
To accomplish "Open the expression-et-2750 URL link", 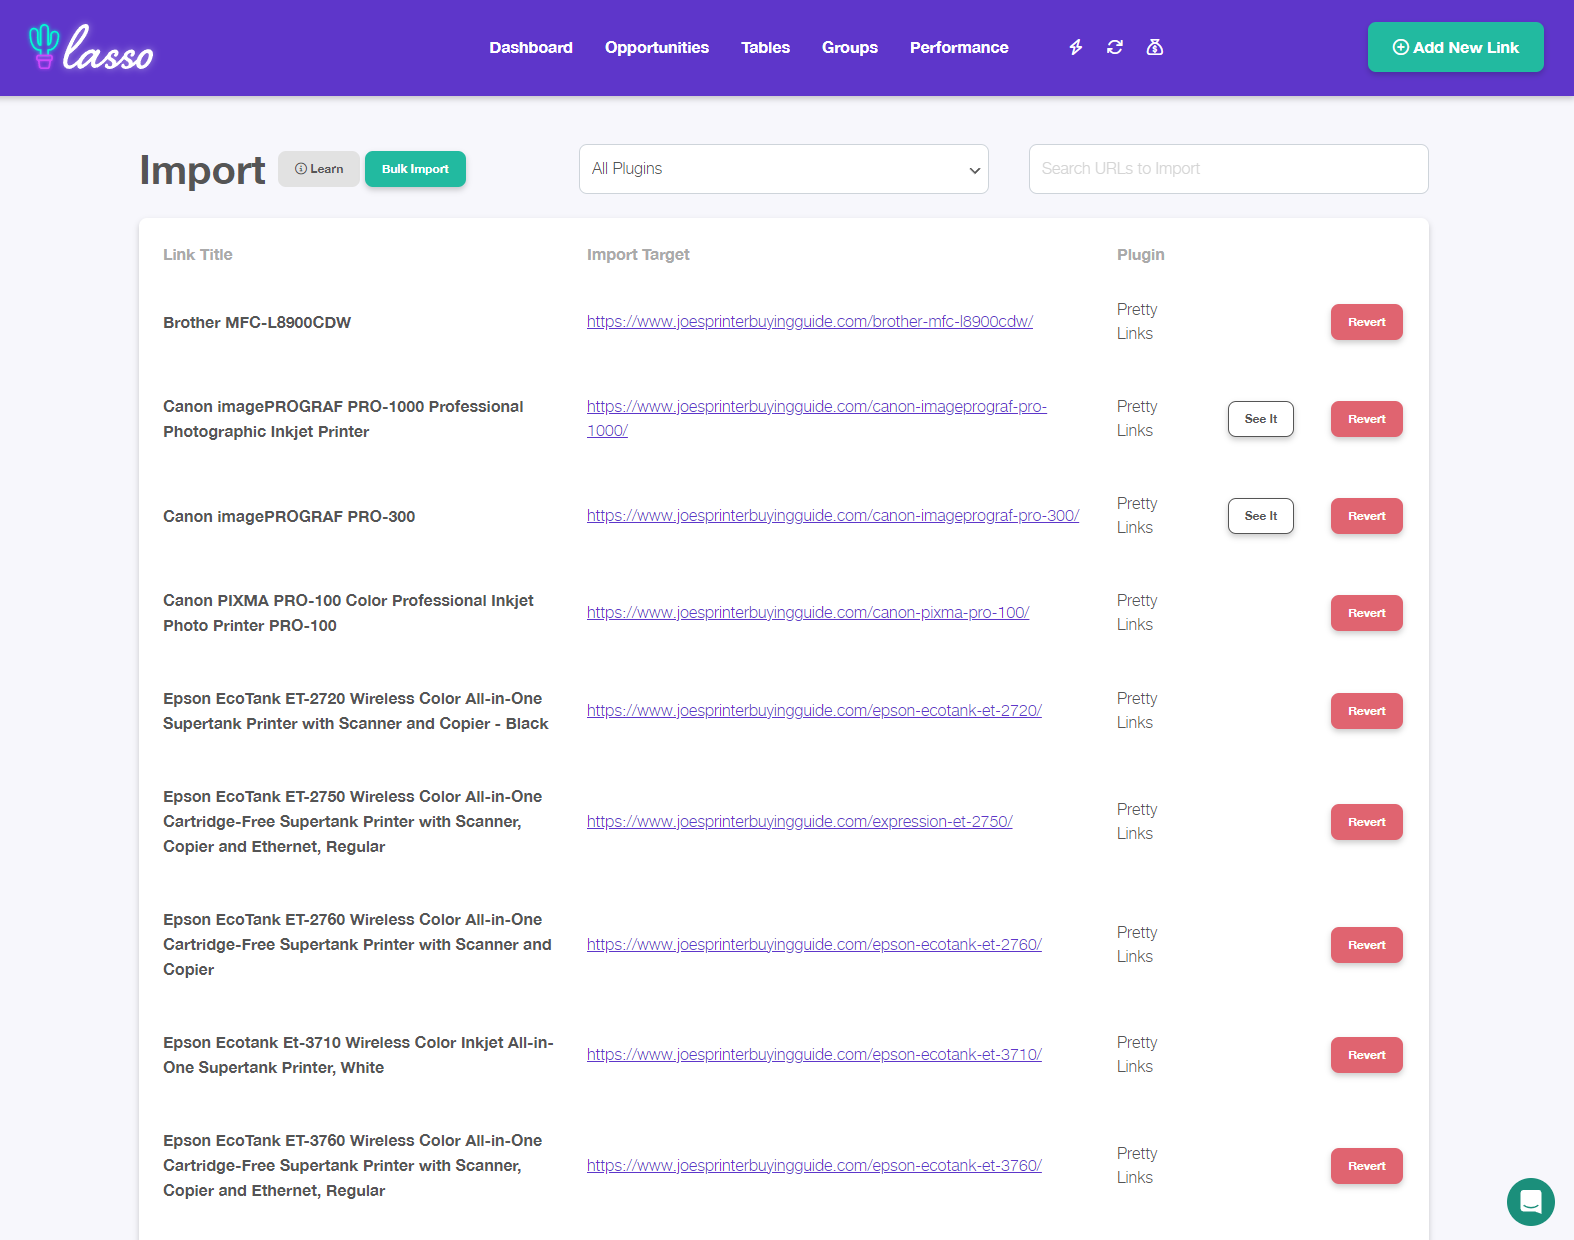I will click(x=800, y=821).
